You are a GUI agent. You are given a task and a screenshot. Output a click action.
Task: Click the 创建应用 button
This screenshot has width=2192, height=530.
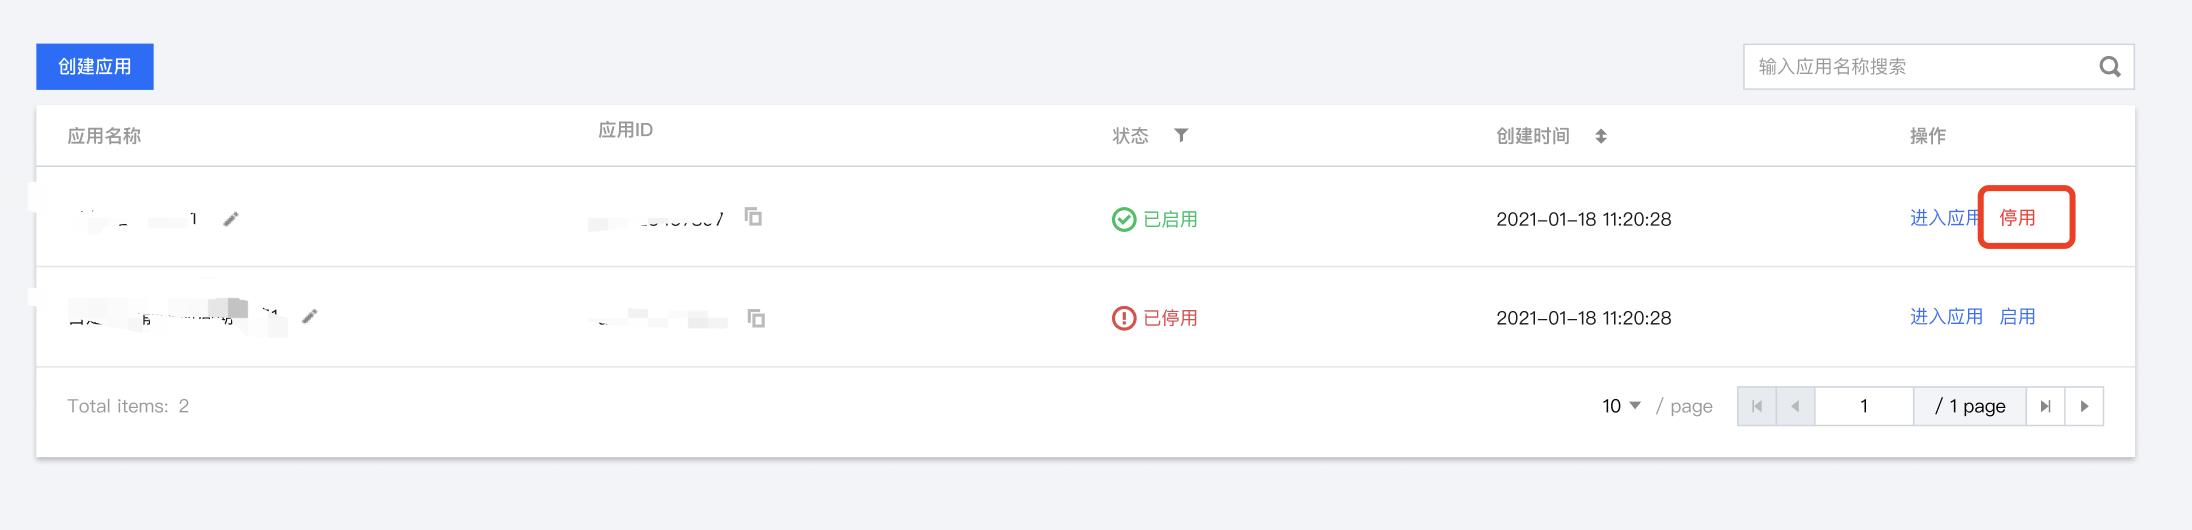[x=95, y=67]
